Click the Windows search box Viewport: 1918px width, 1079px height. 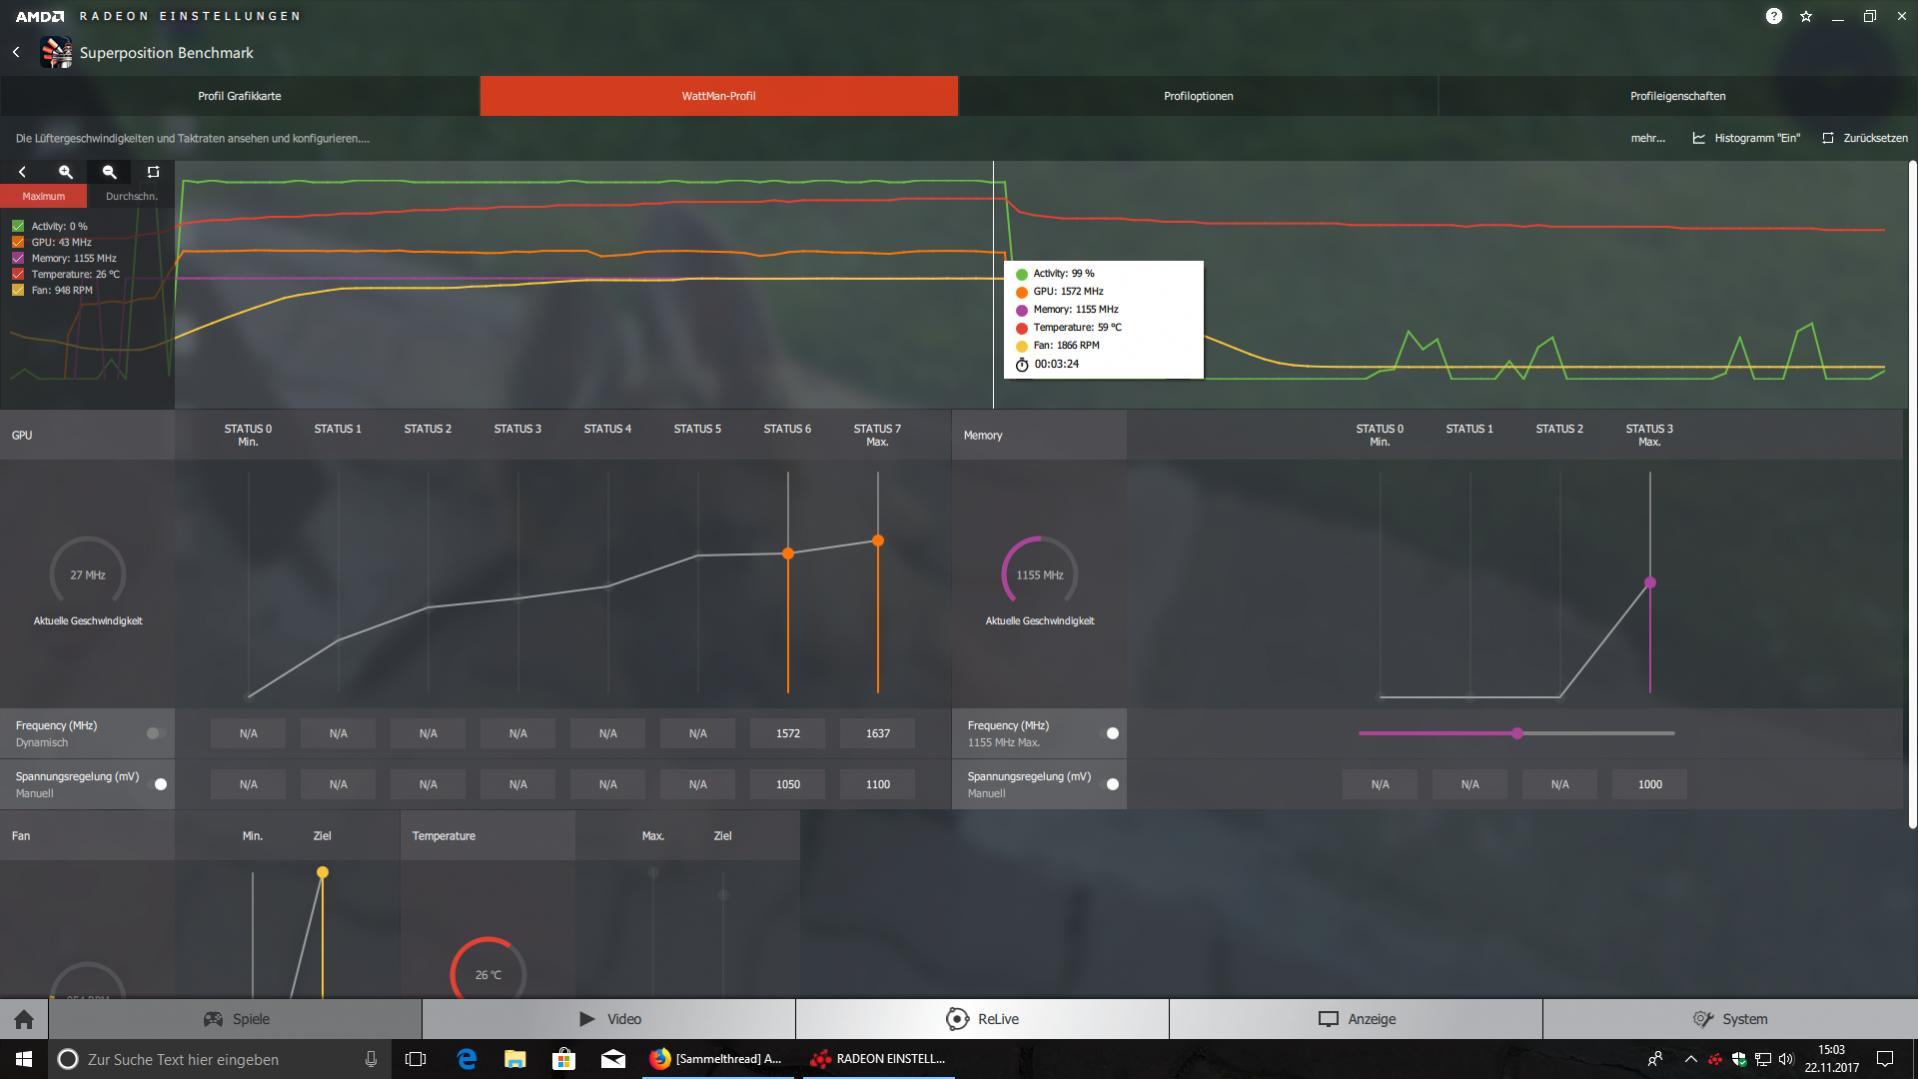(x=218, y=1059)
